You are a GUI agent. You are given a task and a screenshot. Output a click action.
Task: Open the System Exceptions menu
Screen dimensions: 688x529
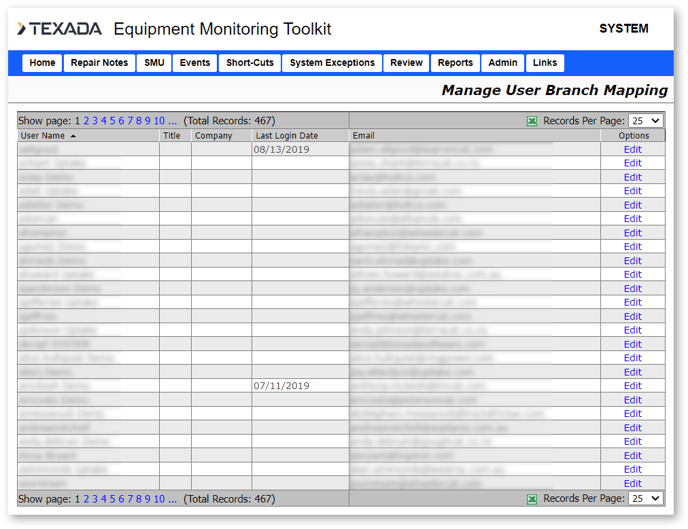[x=332, y=63]
